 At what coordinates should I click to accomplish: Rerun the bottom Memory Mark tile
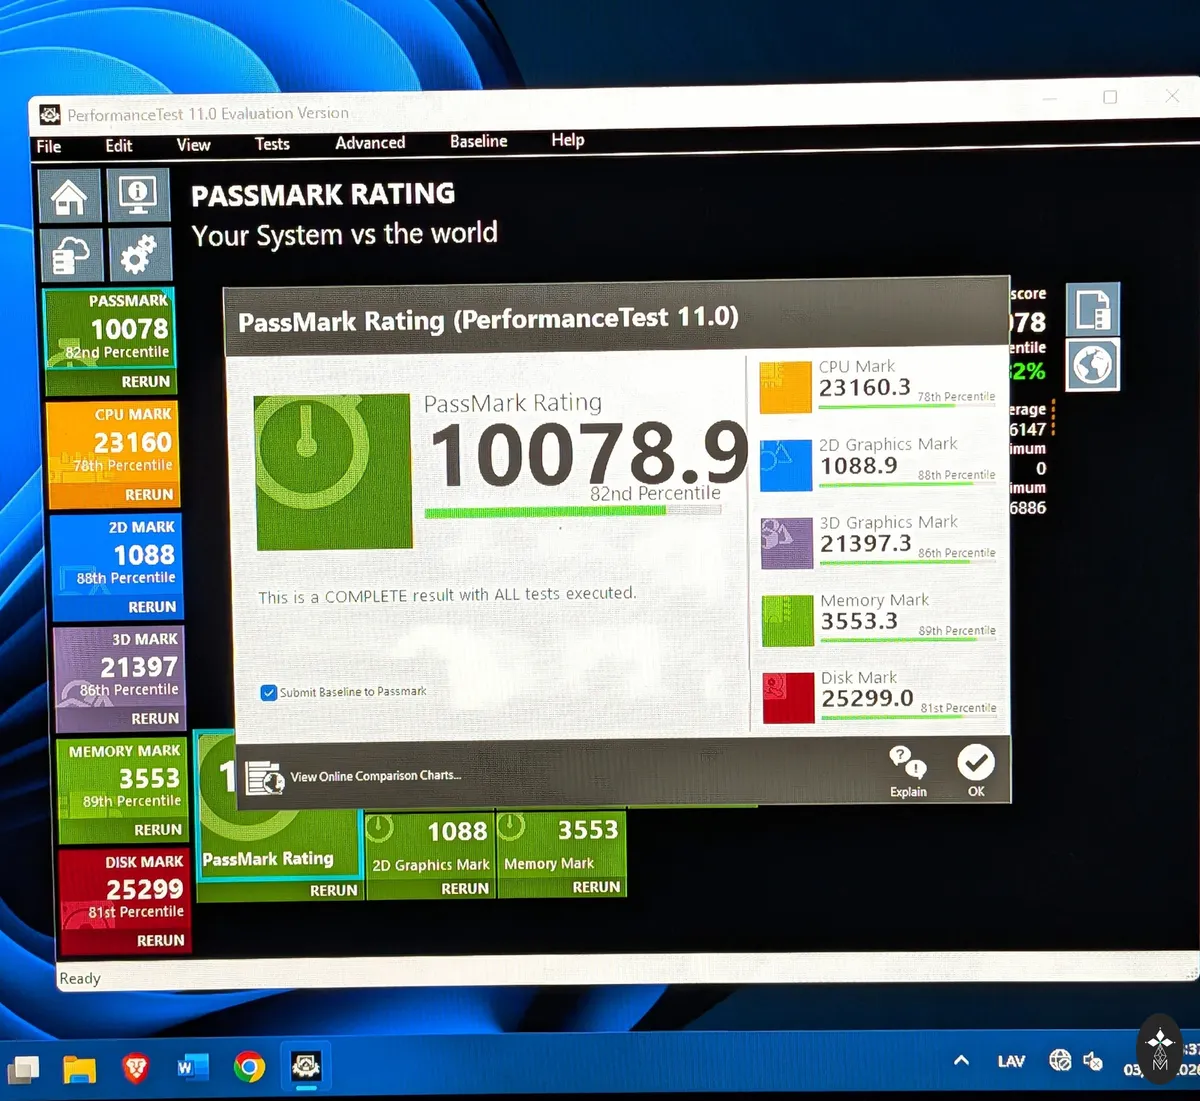click(596, 887)
